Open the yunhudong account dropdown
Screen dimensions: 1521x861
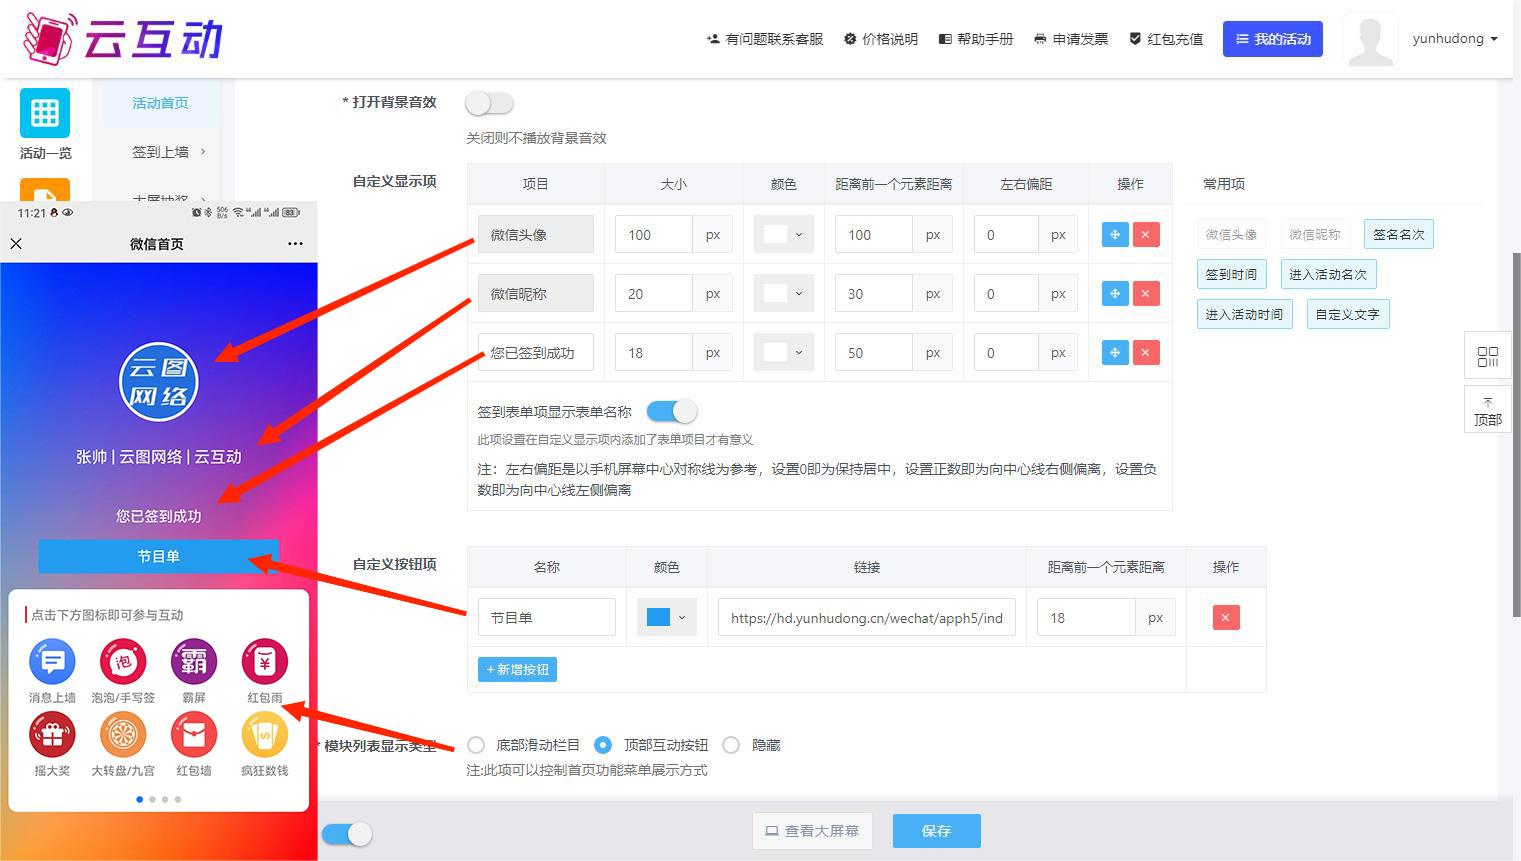click(1454, 39)
